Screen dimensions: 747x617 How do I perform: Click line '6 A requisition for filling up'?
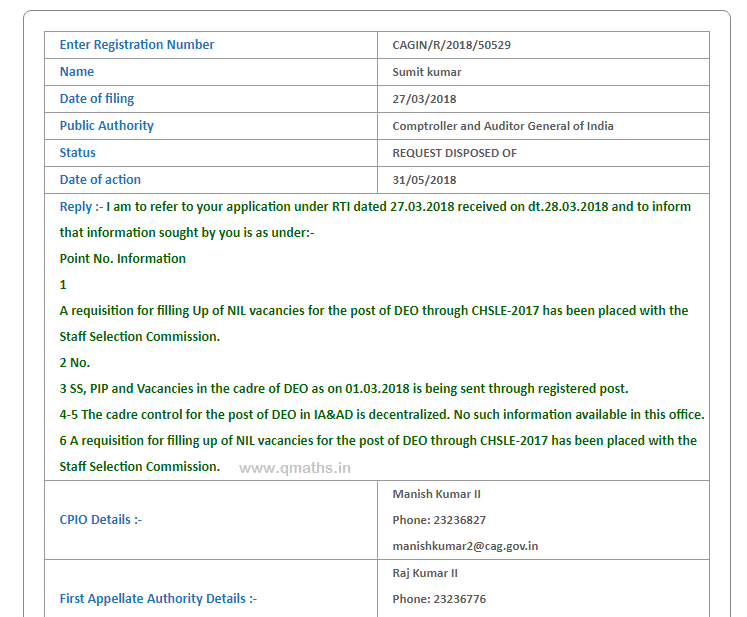tap(378, 441)
